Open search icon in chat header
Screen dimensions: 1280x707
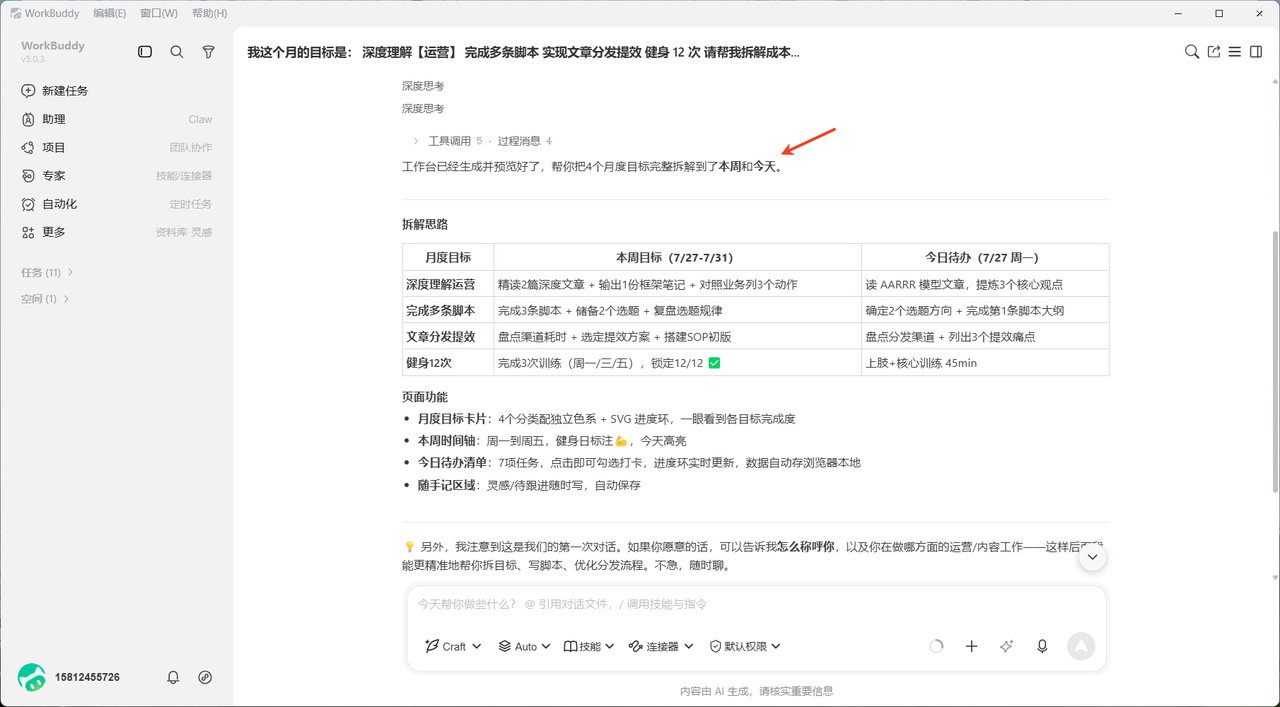point(1192,52)
